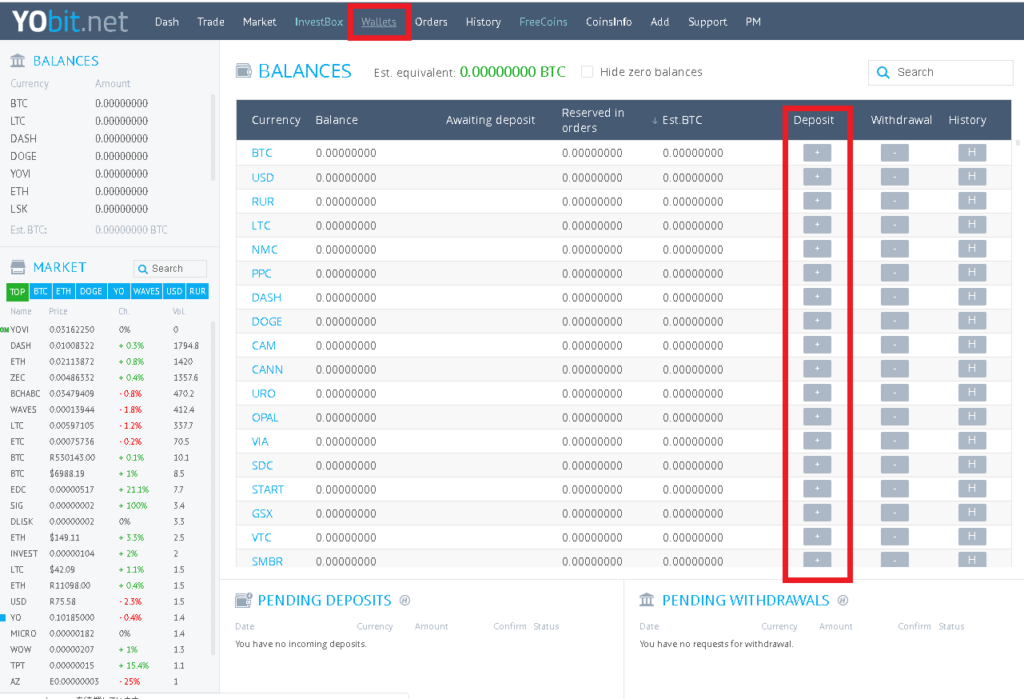Switch to the RUR market tab

coord(197,291)
